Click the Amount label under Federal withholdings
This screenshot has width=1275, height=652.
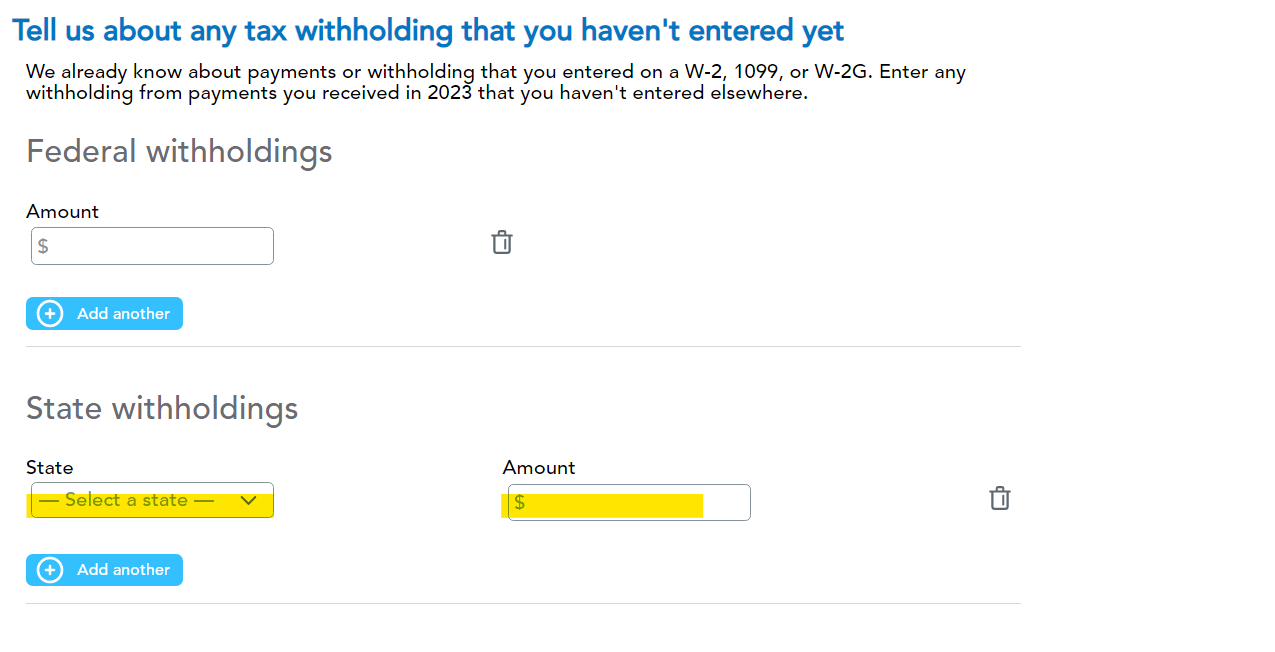pyautogui.click(x=62, y=212)
